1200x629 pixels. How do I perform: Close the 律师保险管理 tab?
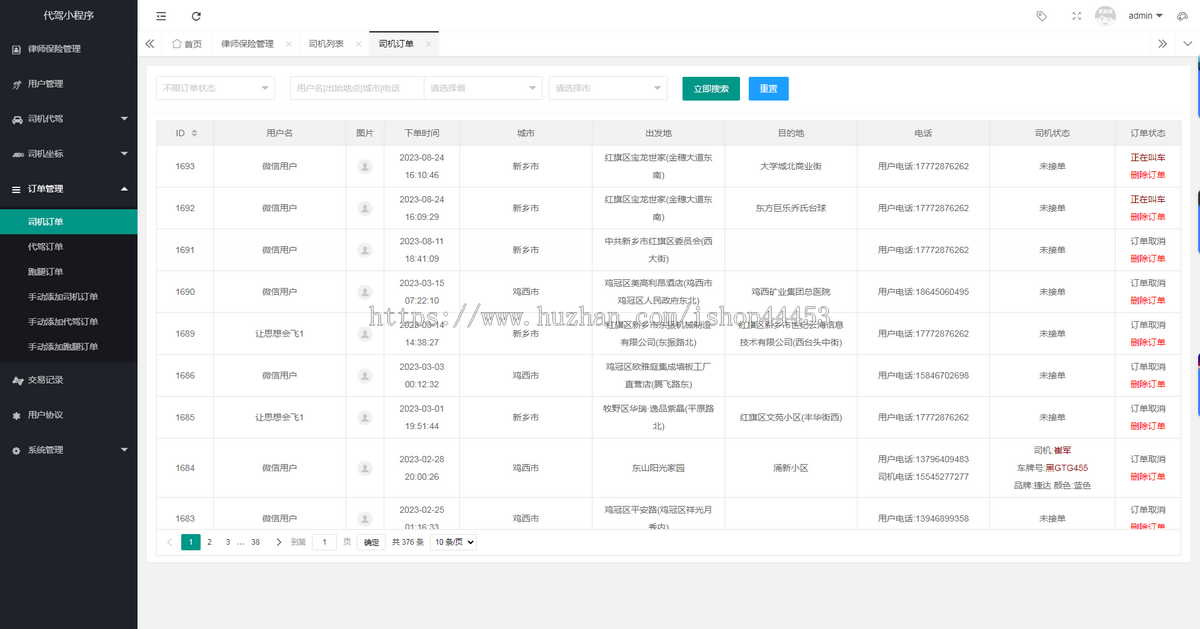(x=288, y=44)
